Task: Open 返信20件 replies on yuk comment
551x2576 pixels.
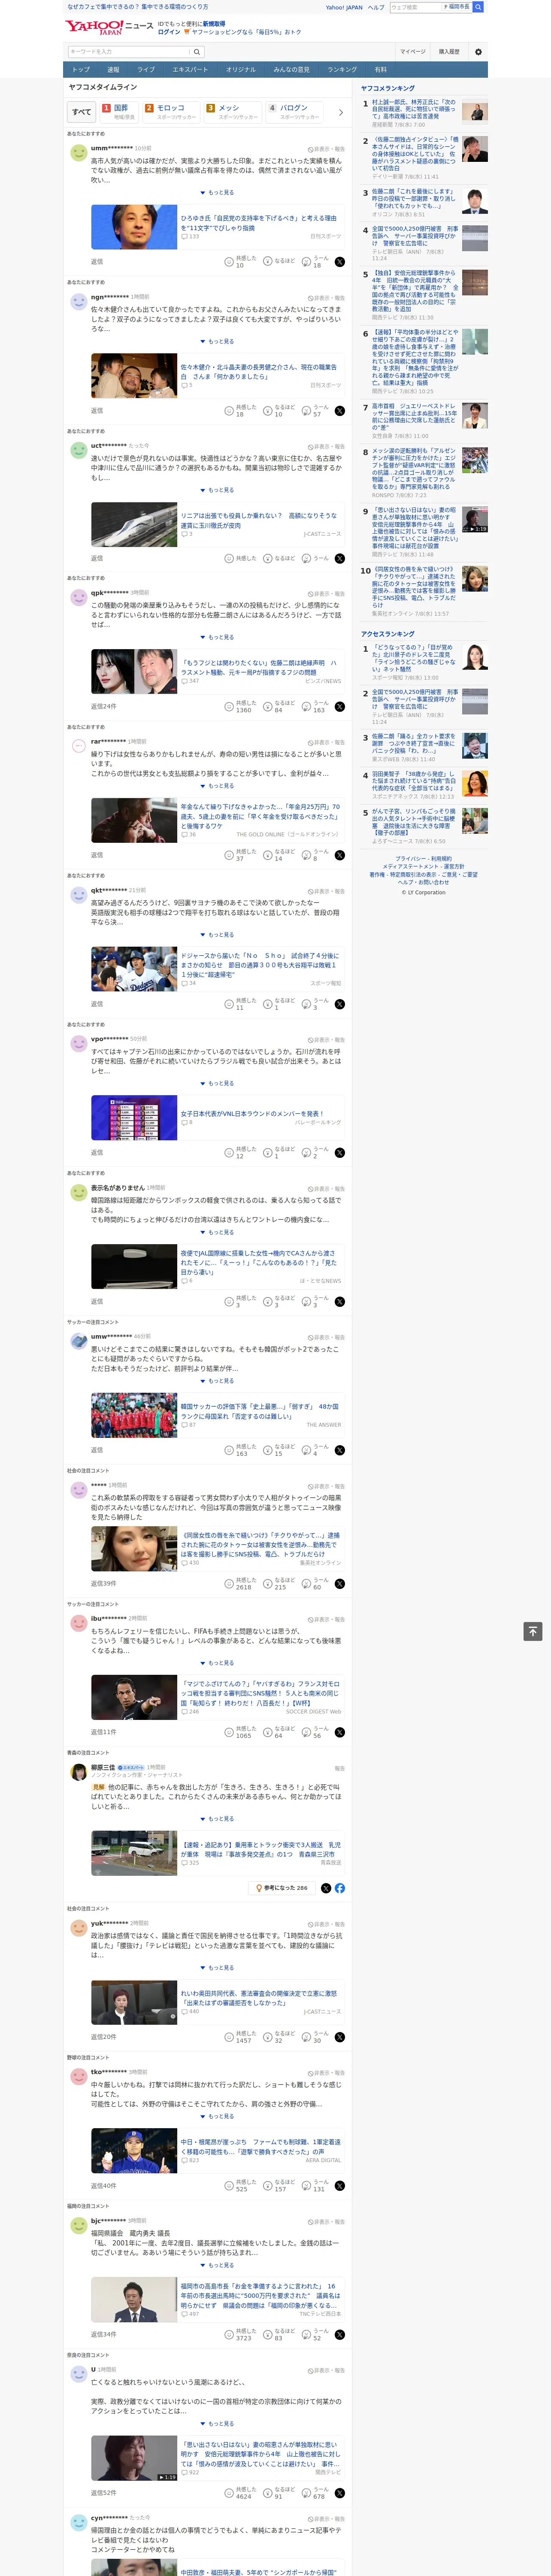Action: (x=103, y=2037)
